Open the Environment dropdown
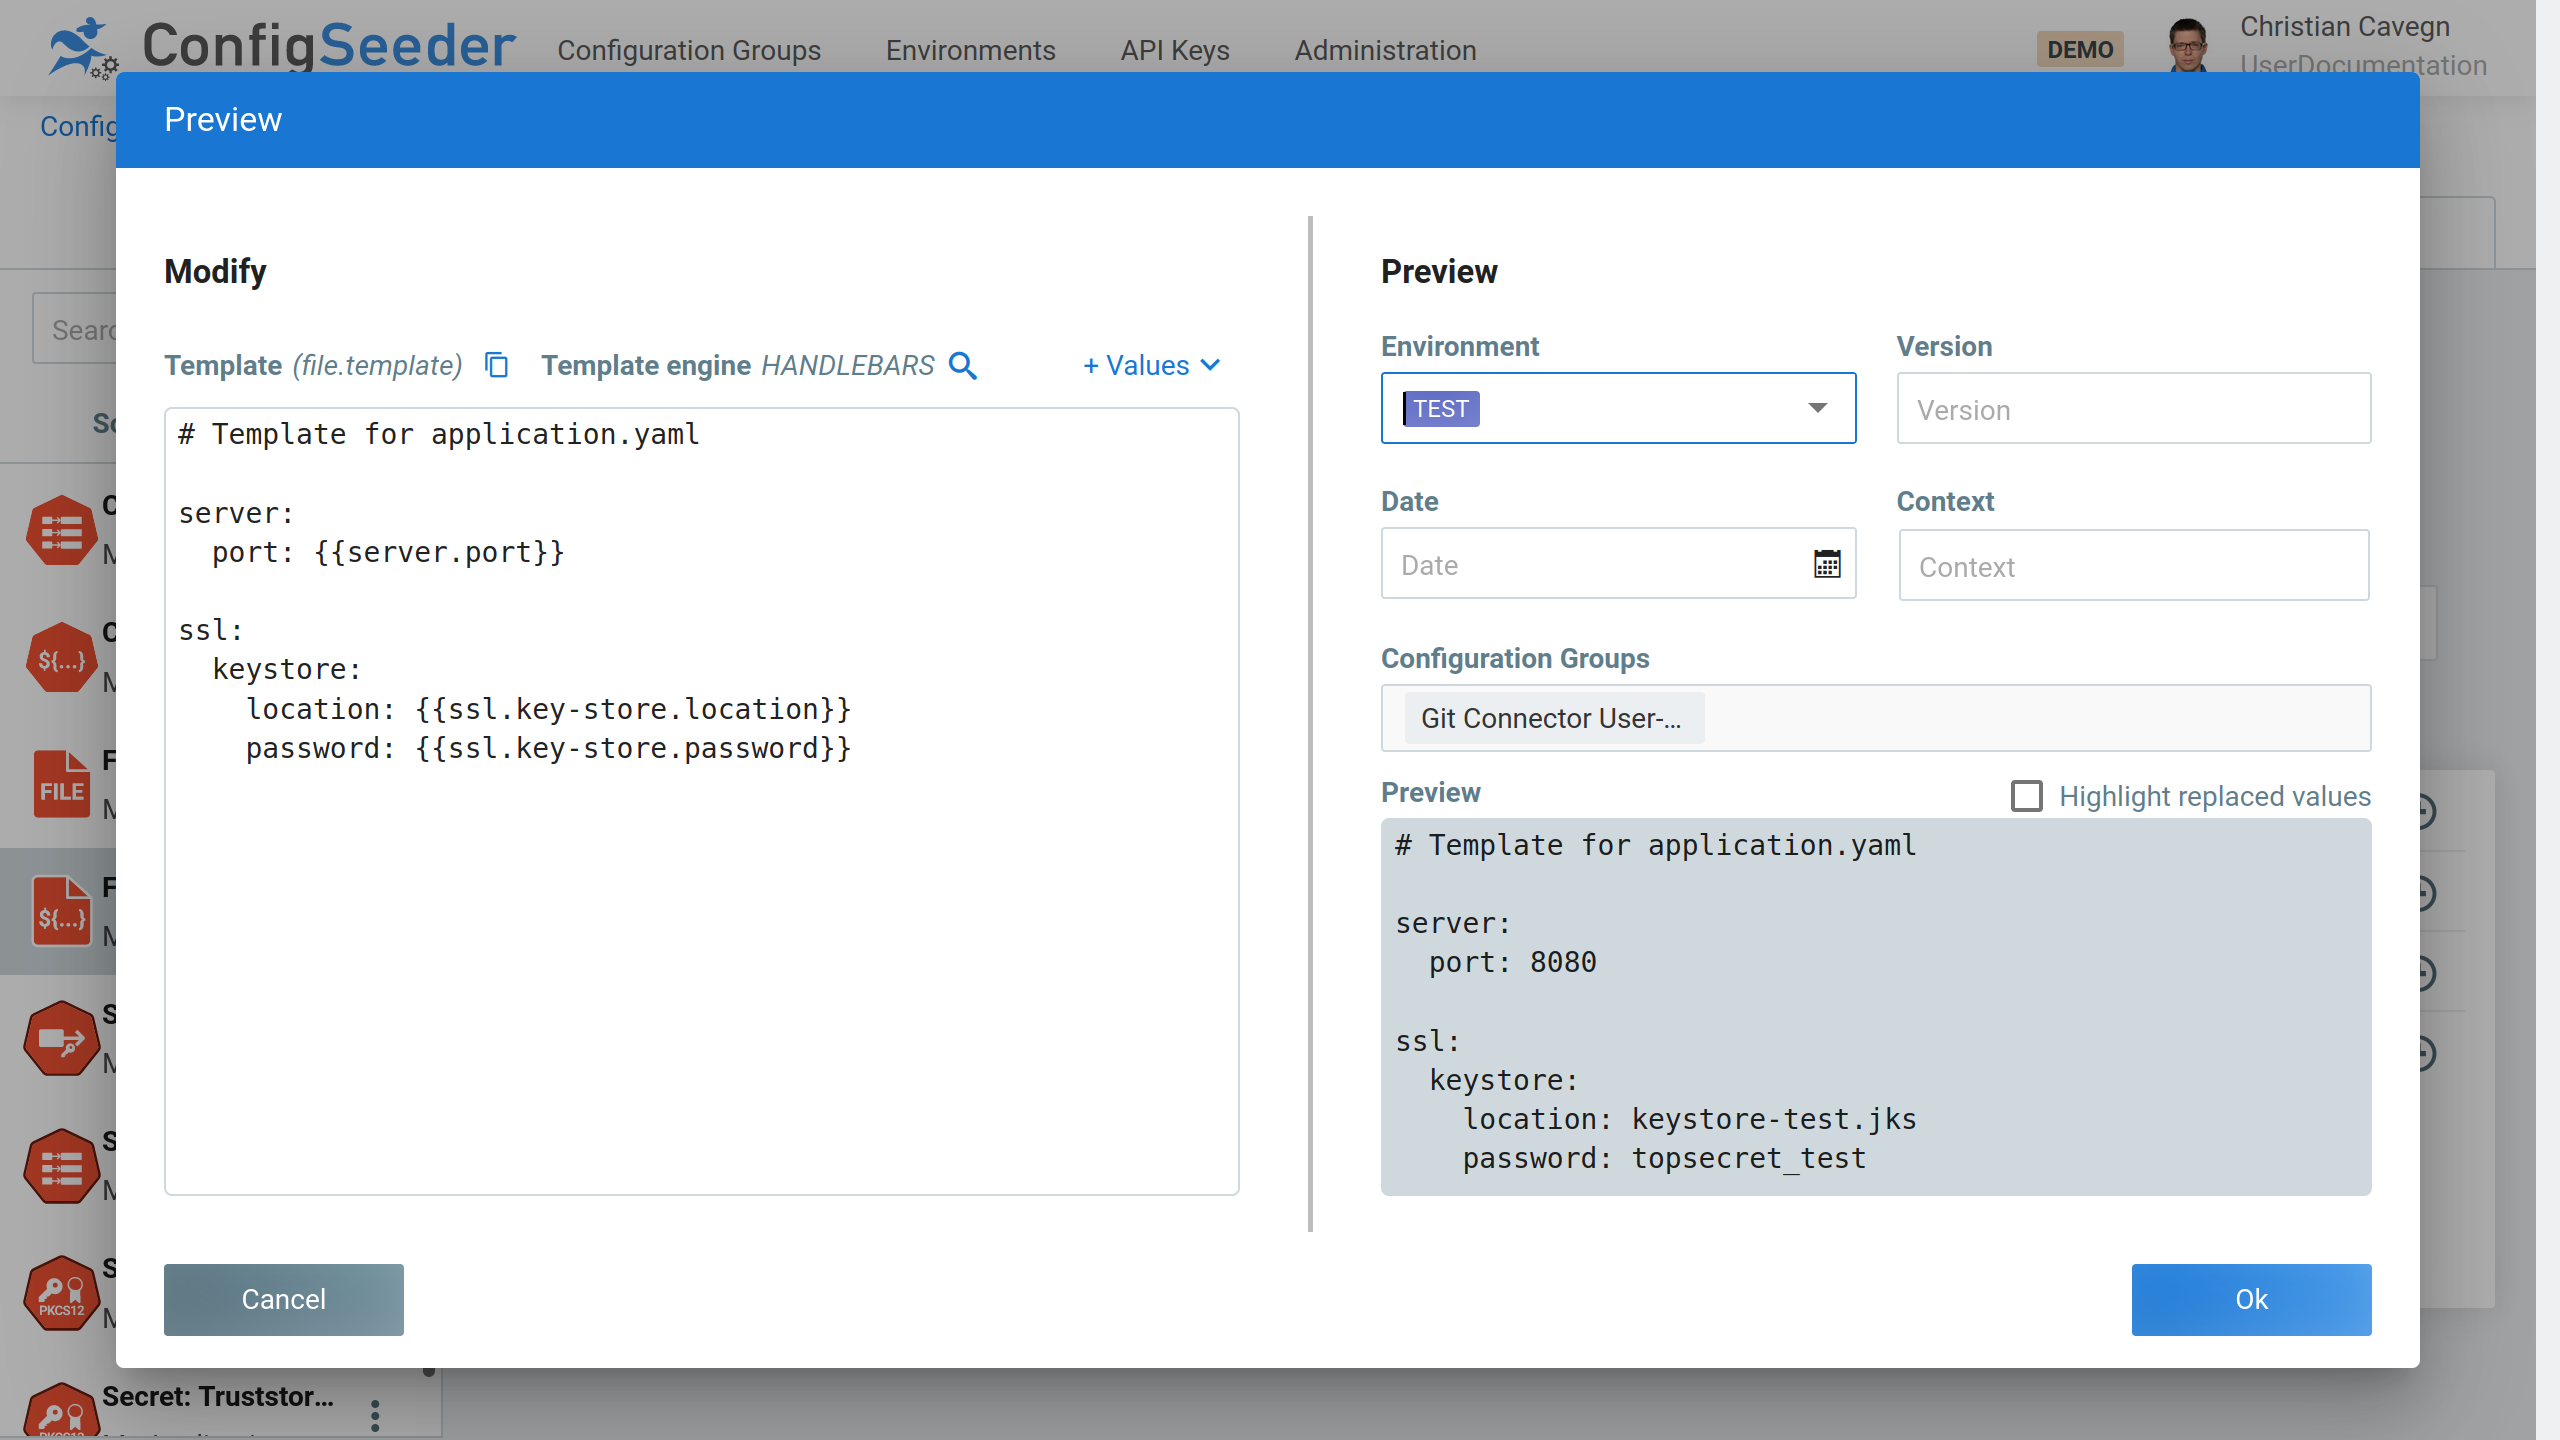Image resolution: width=2560 pixels, height=1440 pixels. click(1816, 407)
